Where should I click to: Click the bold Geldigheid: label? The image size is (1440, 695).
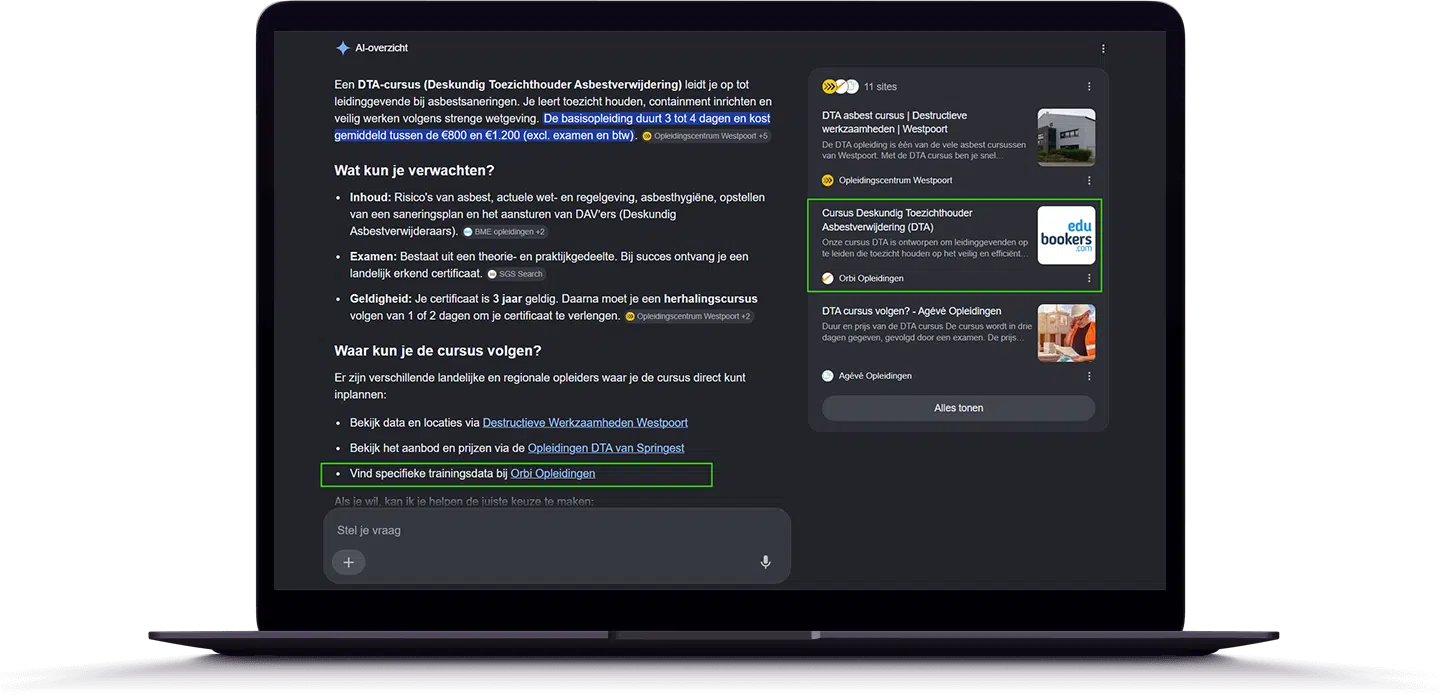[x=379, y=299]
